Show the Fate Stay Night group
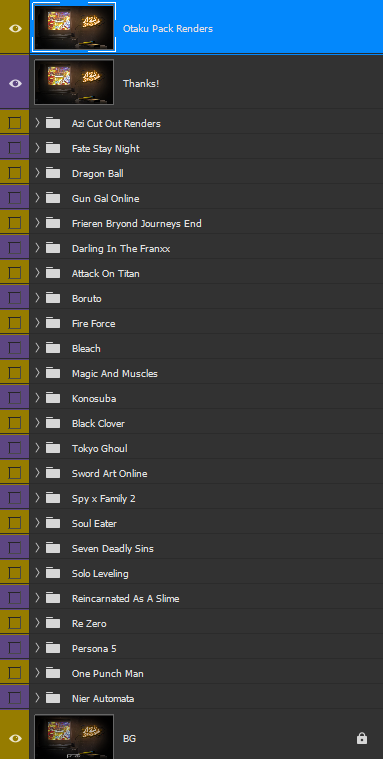This screenshot has width=383, height=759. 15,148
